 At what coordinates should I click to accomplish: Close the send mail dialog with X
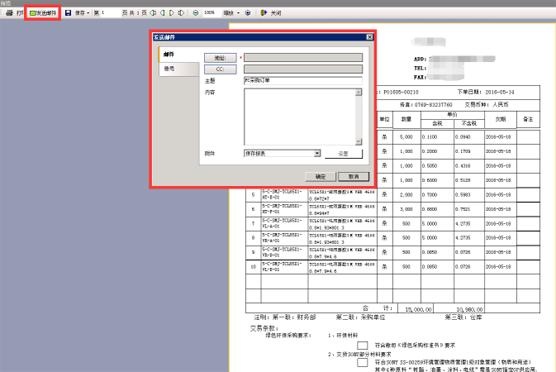point(369,37)
